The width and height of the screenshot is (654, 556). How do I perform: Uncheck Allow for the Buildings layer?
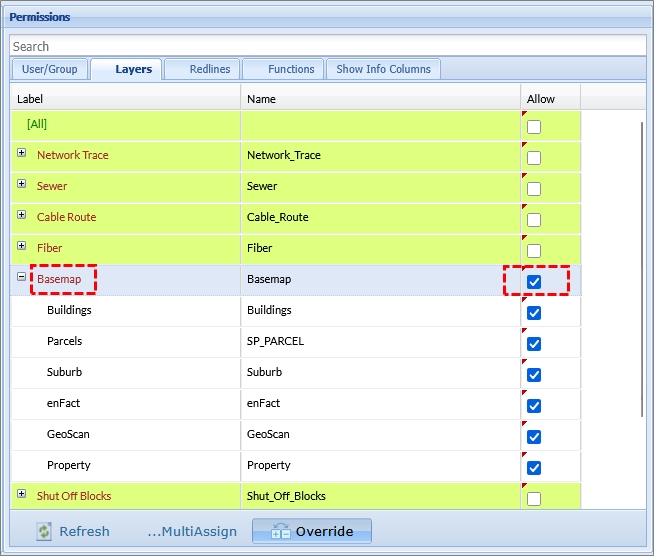(x=534, y=313)
